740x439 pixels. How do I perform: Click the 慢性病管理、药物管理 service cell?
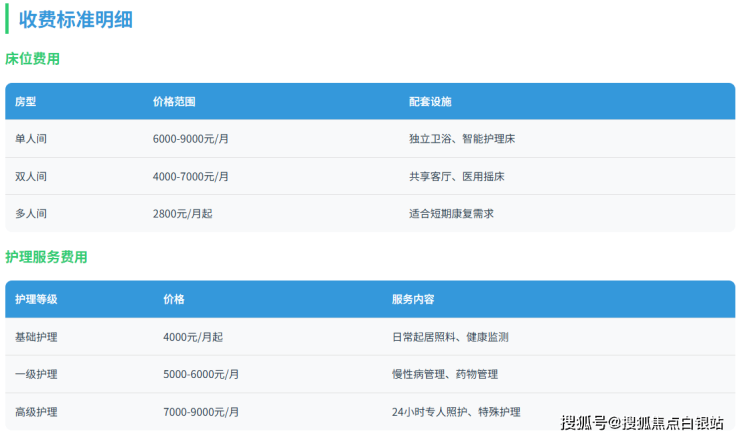445,374
